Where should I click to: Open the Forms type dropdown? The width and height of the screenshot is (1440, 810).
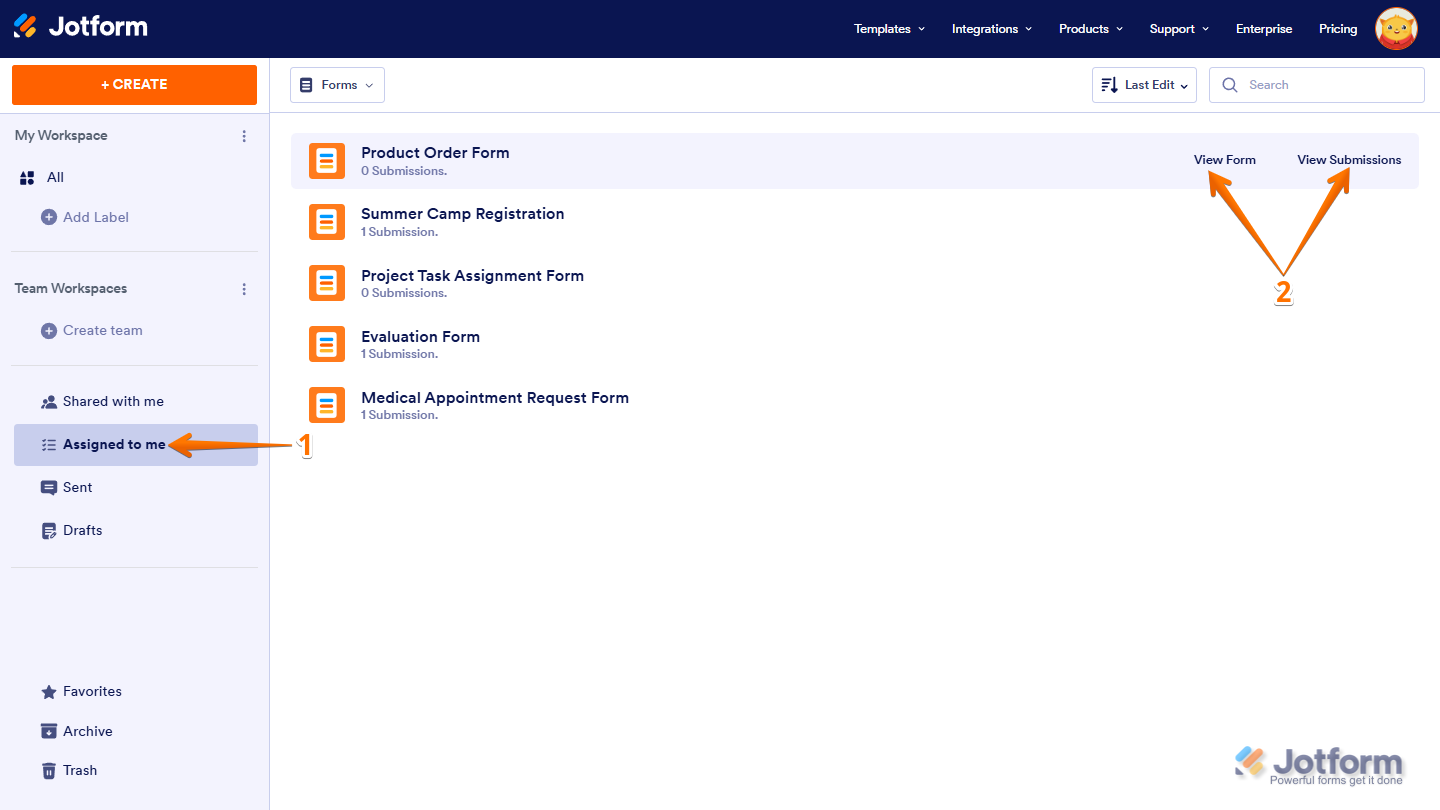tap(337, 84)
